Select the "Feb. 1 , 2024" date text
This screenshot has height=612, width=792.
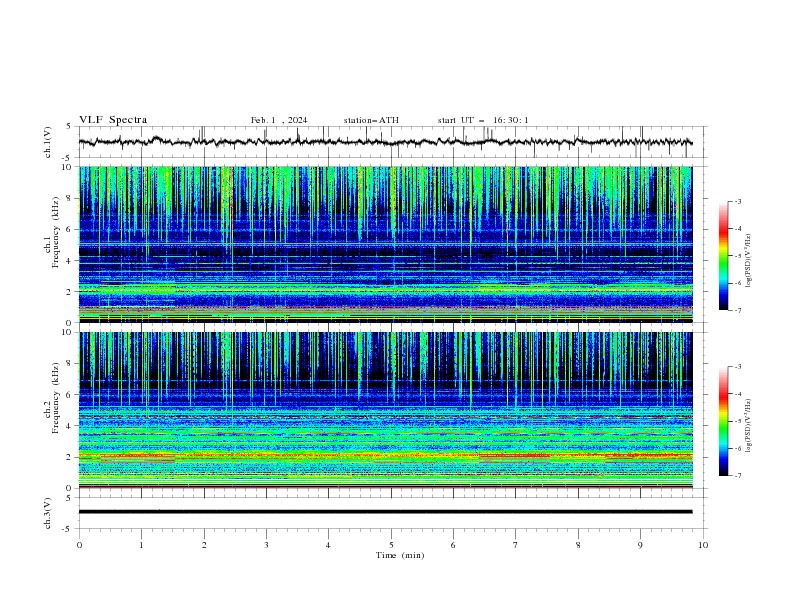[x=279, y=120]
